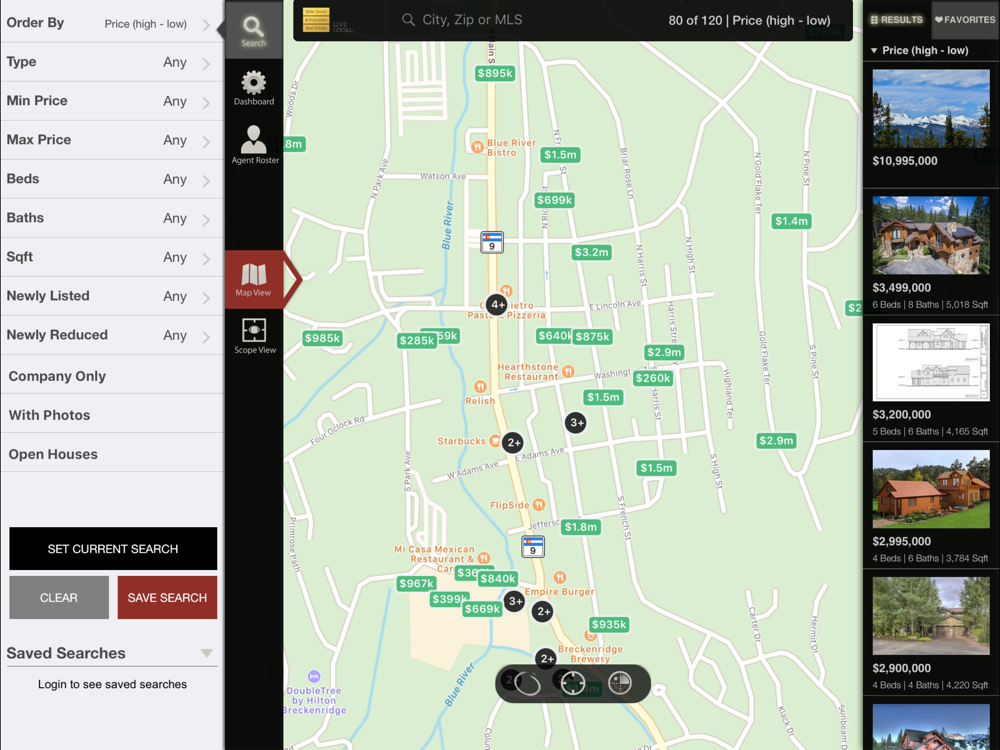Open the Agent Roster icon

pyautogui.click(x=254, y=145)
